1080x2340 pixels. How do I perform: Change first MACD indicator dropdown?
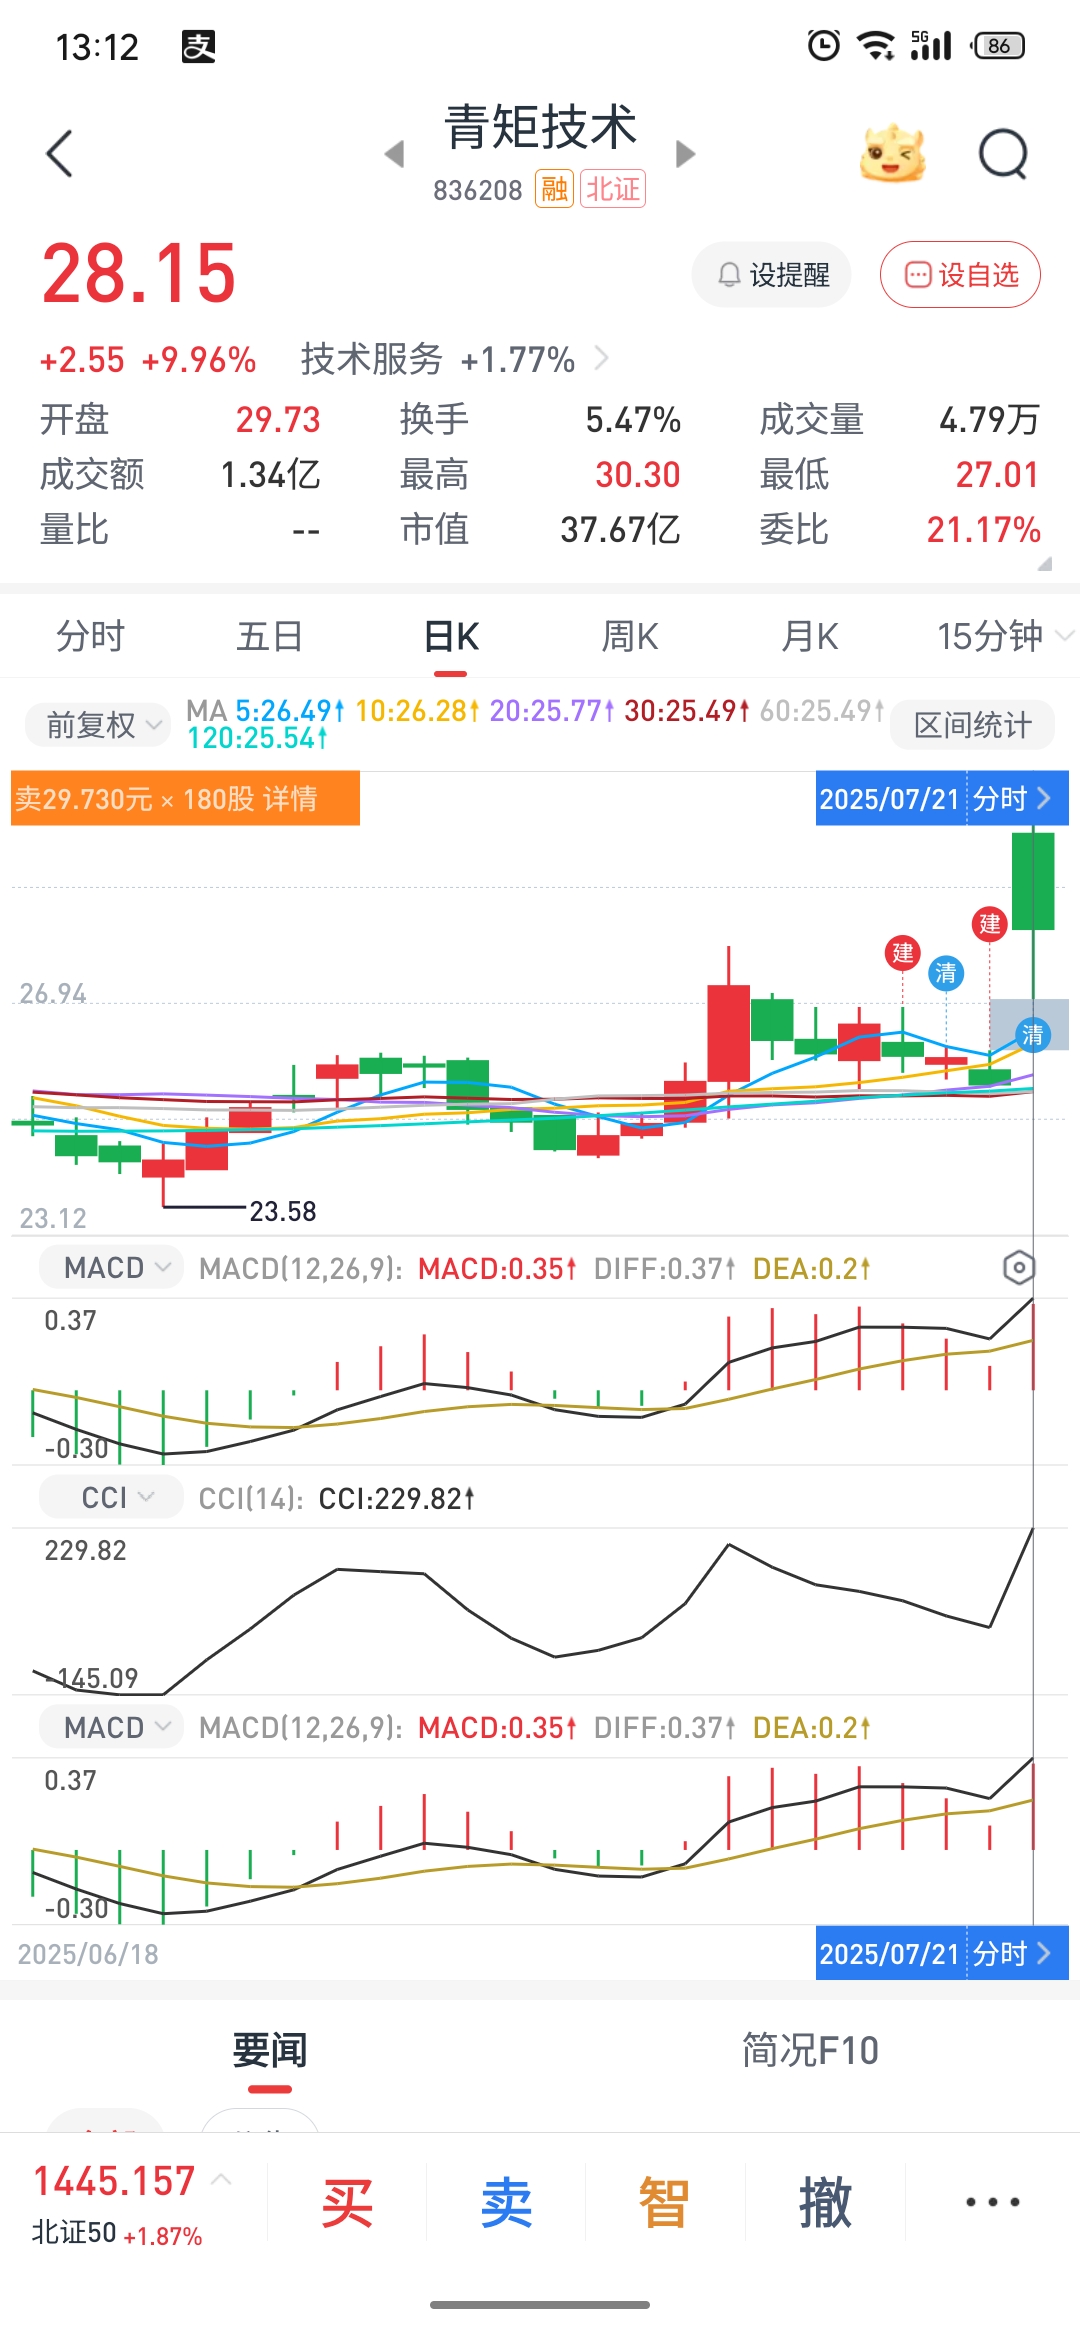(111, 1268)
